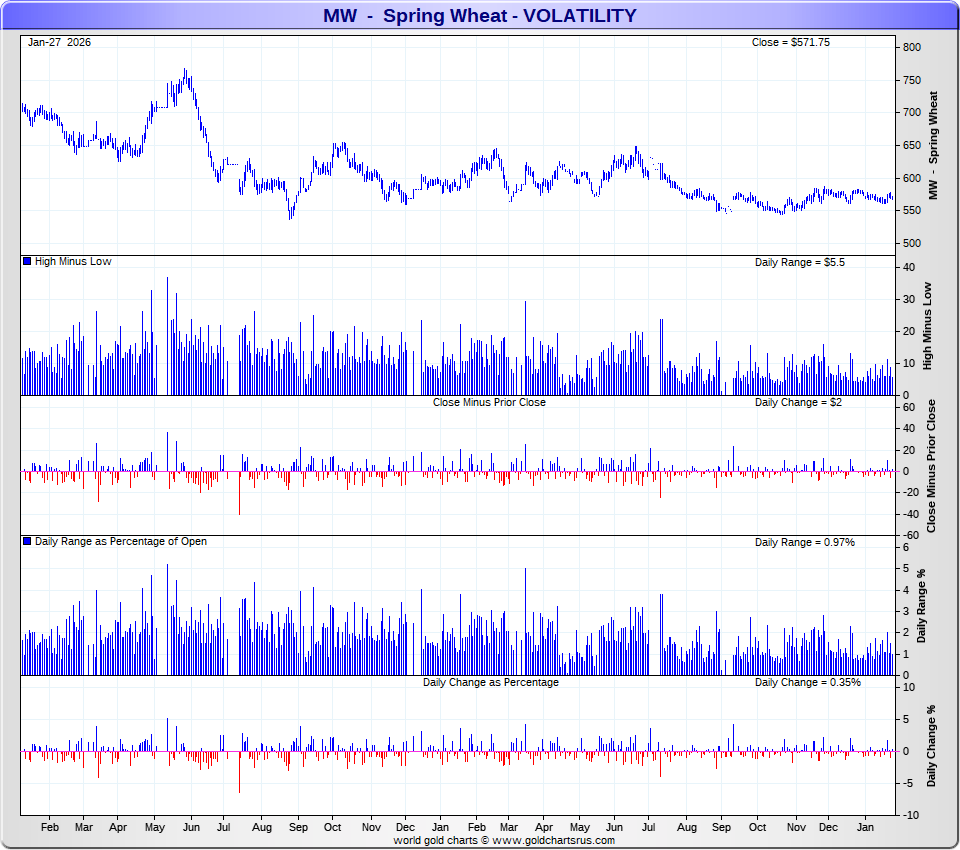Click the 'Daily Change = $2' value

click(x=798, y=402)
